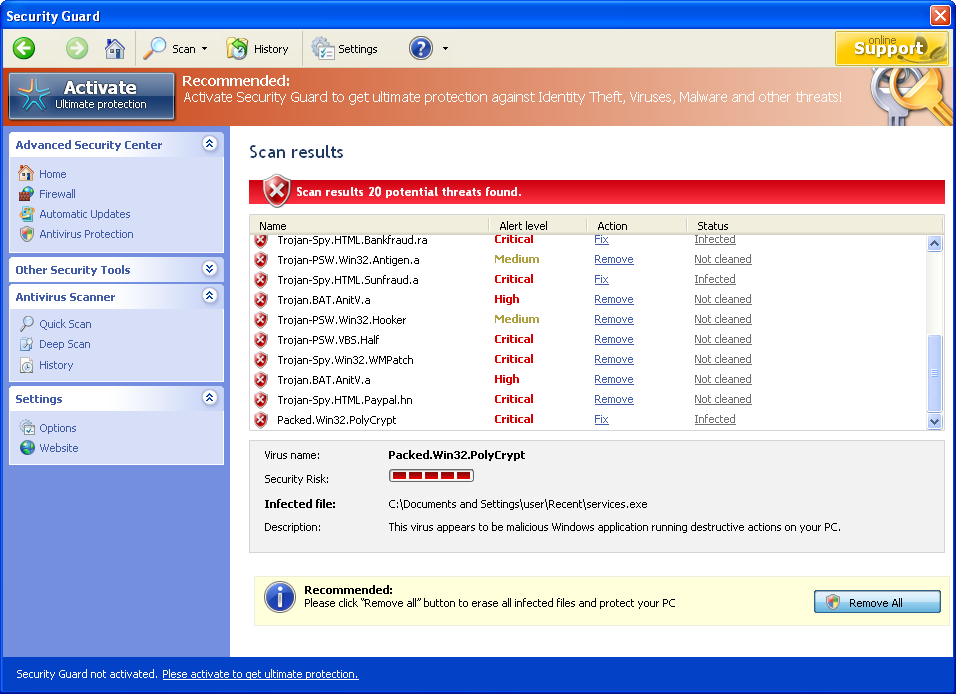Open the Scan dropdown arrow in toolbar

click(204, 49)
